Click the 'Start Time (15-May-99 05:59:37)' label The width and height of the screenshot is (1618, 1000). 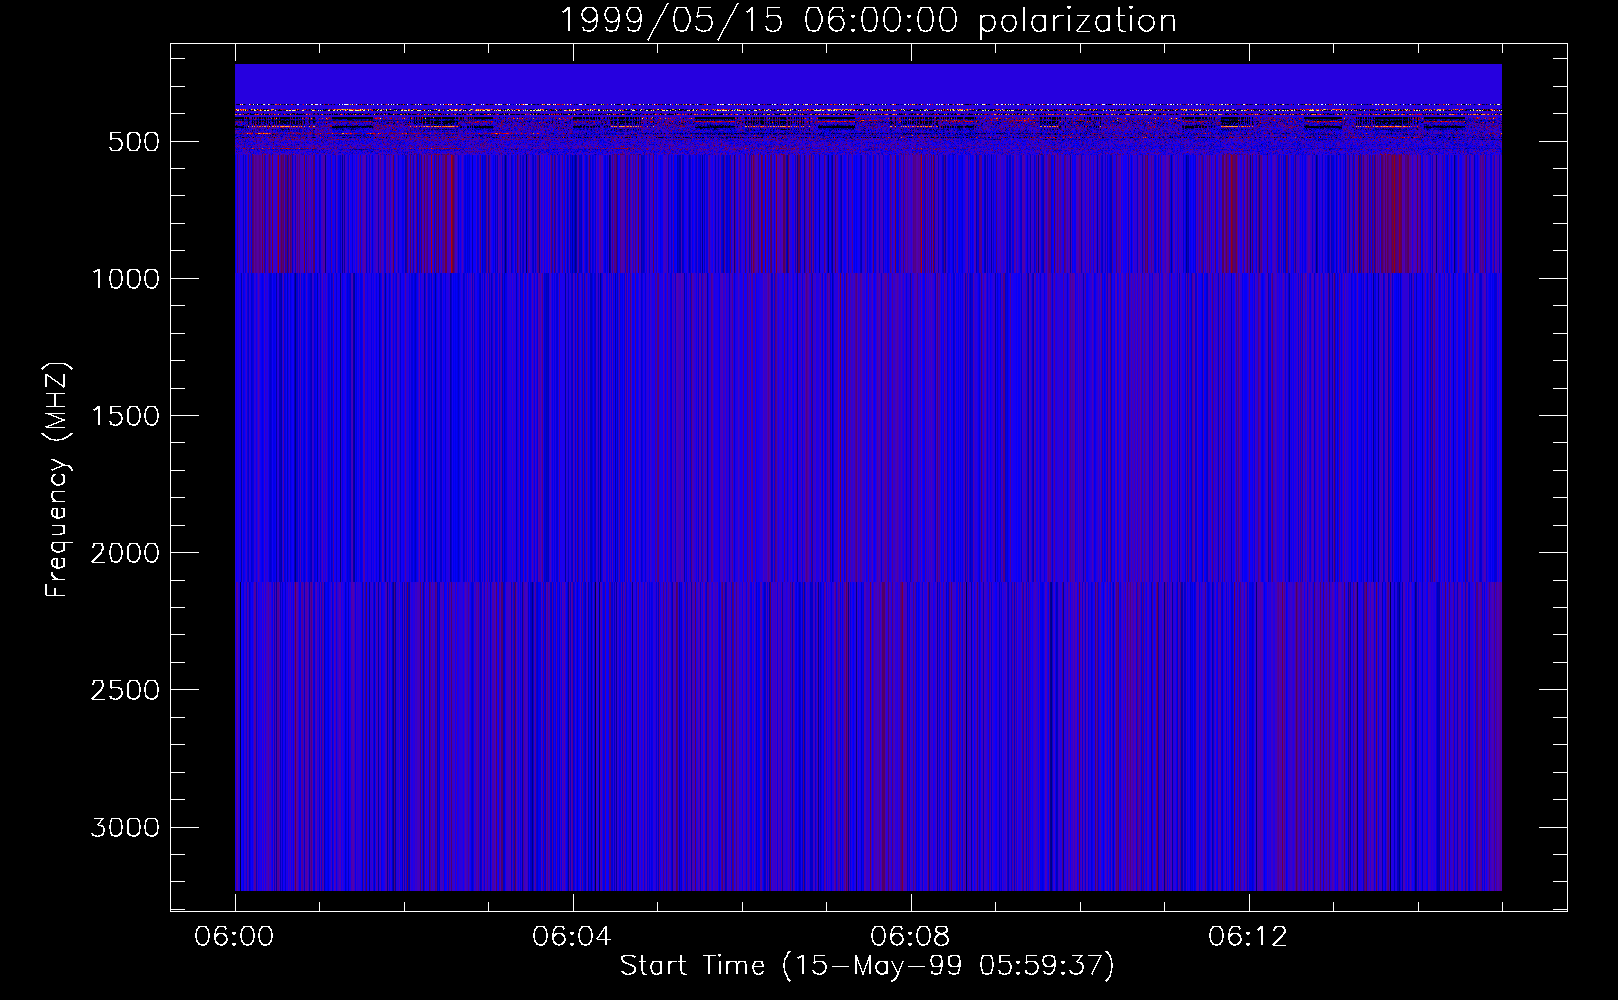(x=867, y=966)
